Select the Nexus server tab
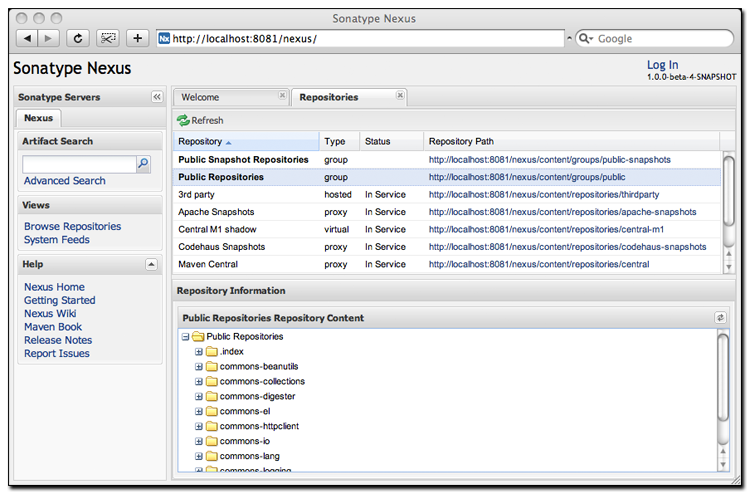This screenshot has height=494, width=750. click(x=39, y=118)
